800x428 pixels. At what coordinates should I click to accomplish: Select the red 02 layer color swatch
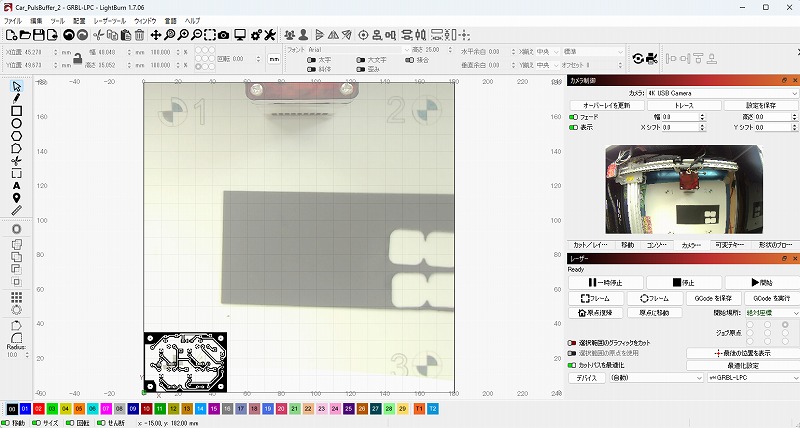(x=37, y=409)
